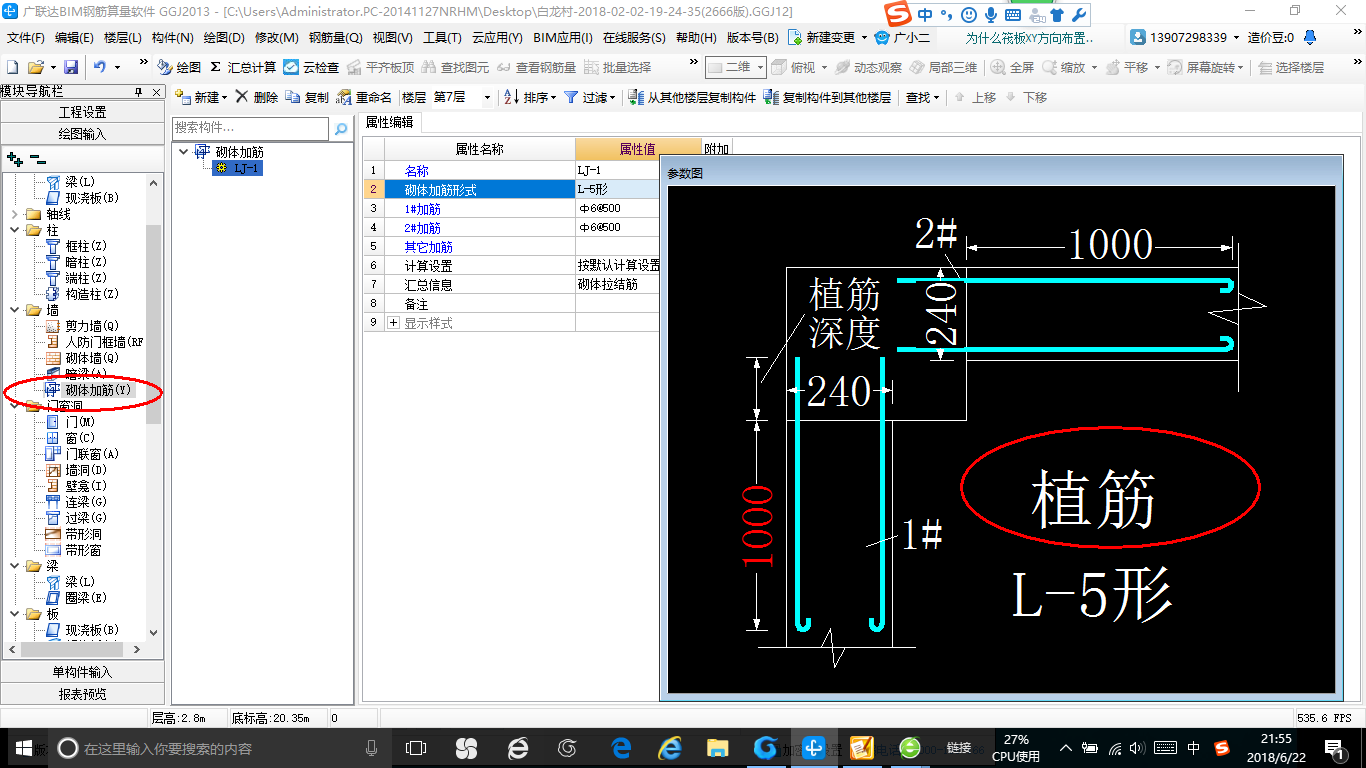1366x768 pixels.
Task: Click 新建变更 new change button
Action: click(828, 37)
